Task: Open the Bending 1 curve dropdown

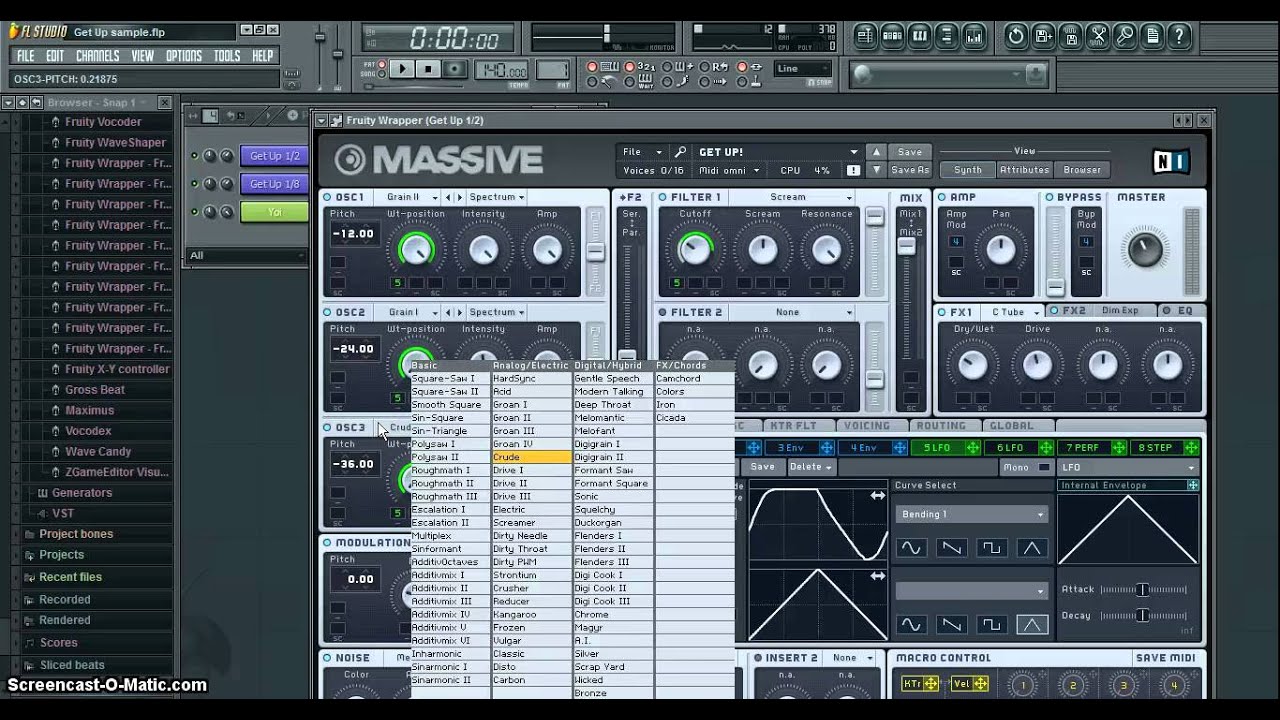Action: (970, 514)
